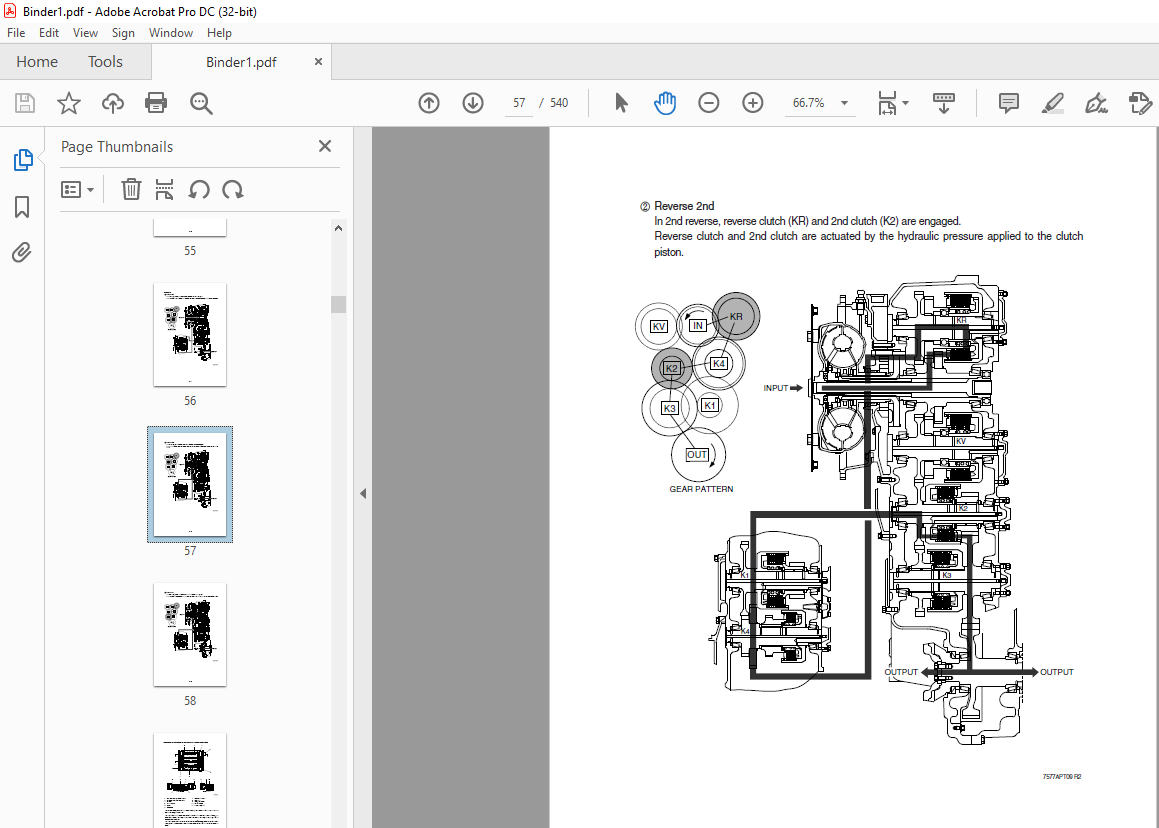The height and width of the screenshot is (828, 1159).
Task: Select the Binder1.pdf document tab
Action: [x=241, y=62]
